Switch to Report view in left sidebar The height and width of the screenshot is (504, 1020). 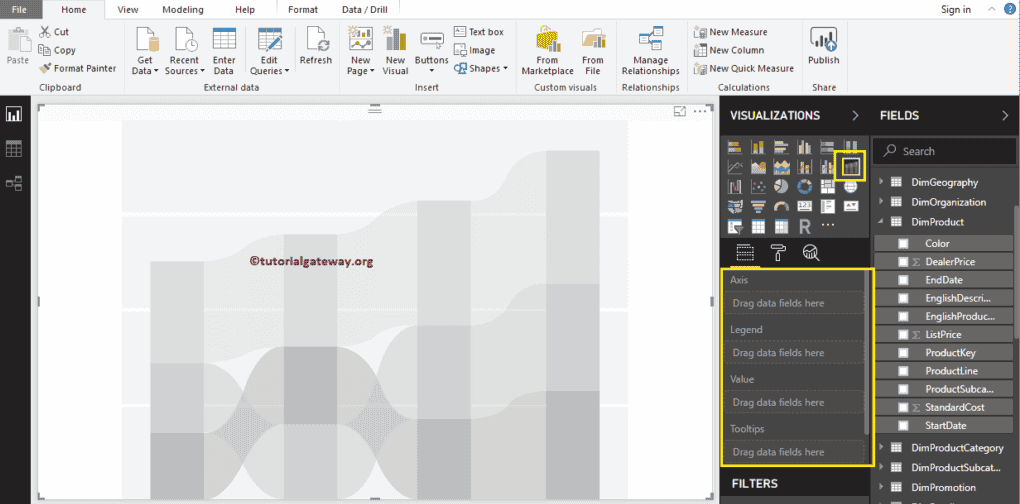14,115
